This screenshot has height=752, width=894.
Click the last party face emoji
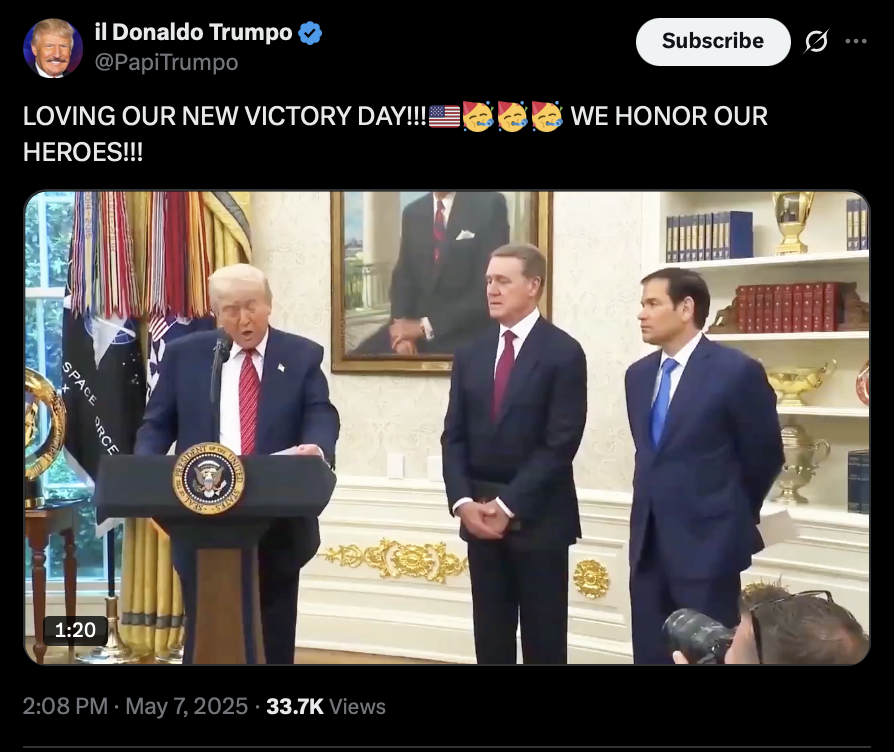pyautogui.click(x=547, y=116)
